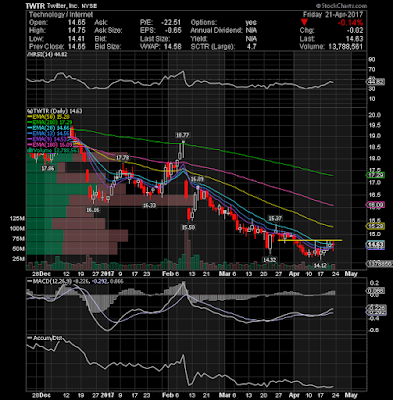393x400 pixels.
Task: Click the TWTR ticker symbol title
Action: (35, 6)
